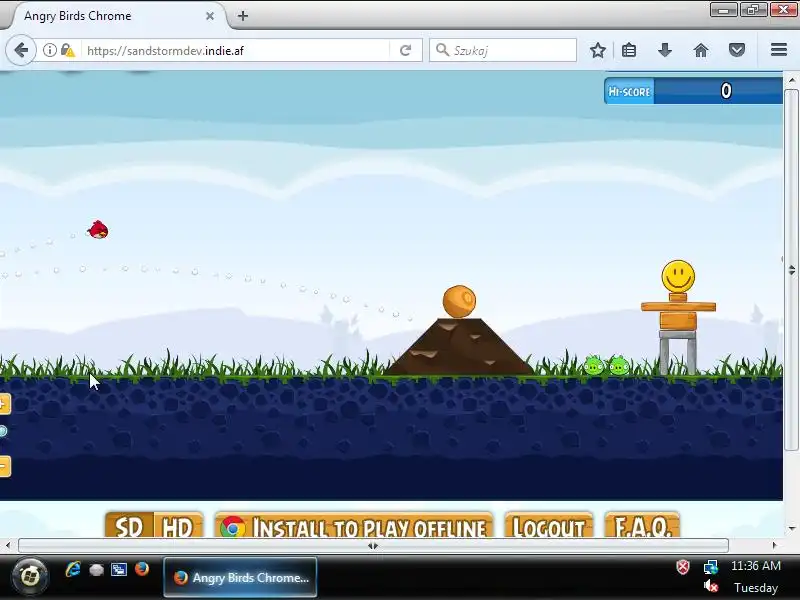Click the game zoom slider knob
The image size is (800, 600).
3,432
